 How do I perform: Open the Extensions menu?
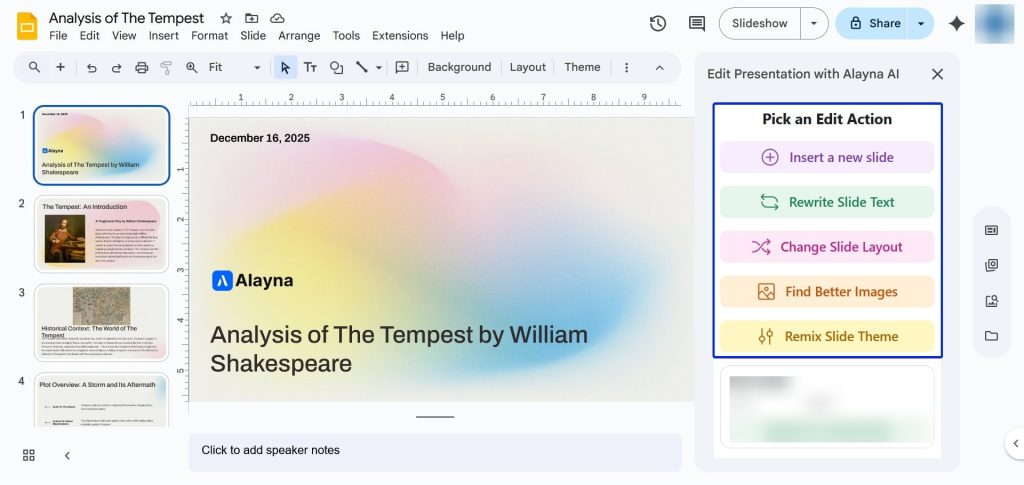(400, 36)
